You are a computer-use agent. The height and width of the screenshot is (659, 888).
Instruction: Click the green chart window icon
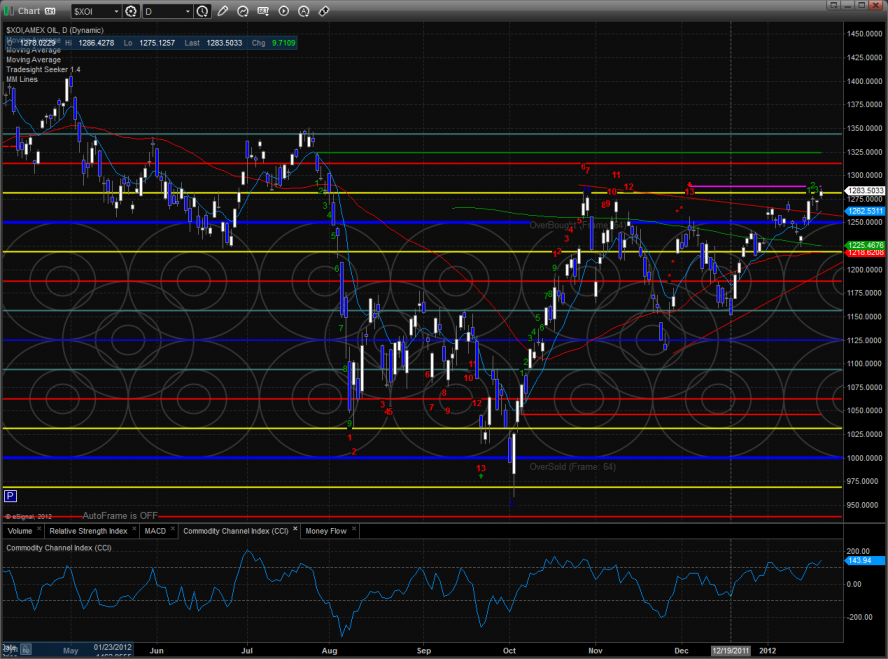pos(8,11)
